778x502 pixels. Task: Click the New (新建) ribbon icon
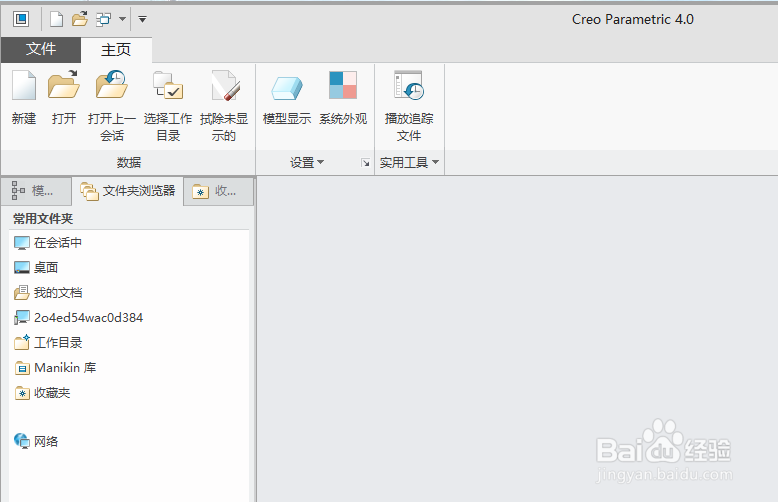(24, 85)
